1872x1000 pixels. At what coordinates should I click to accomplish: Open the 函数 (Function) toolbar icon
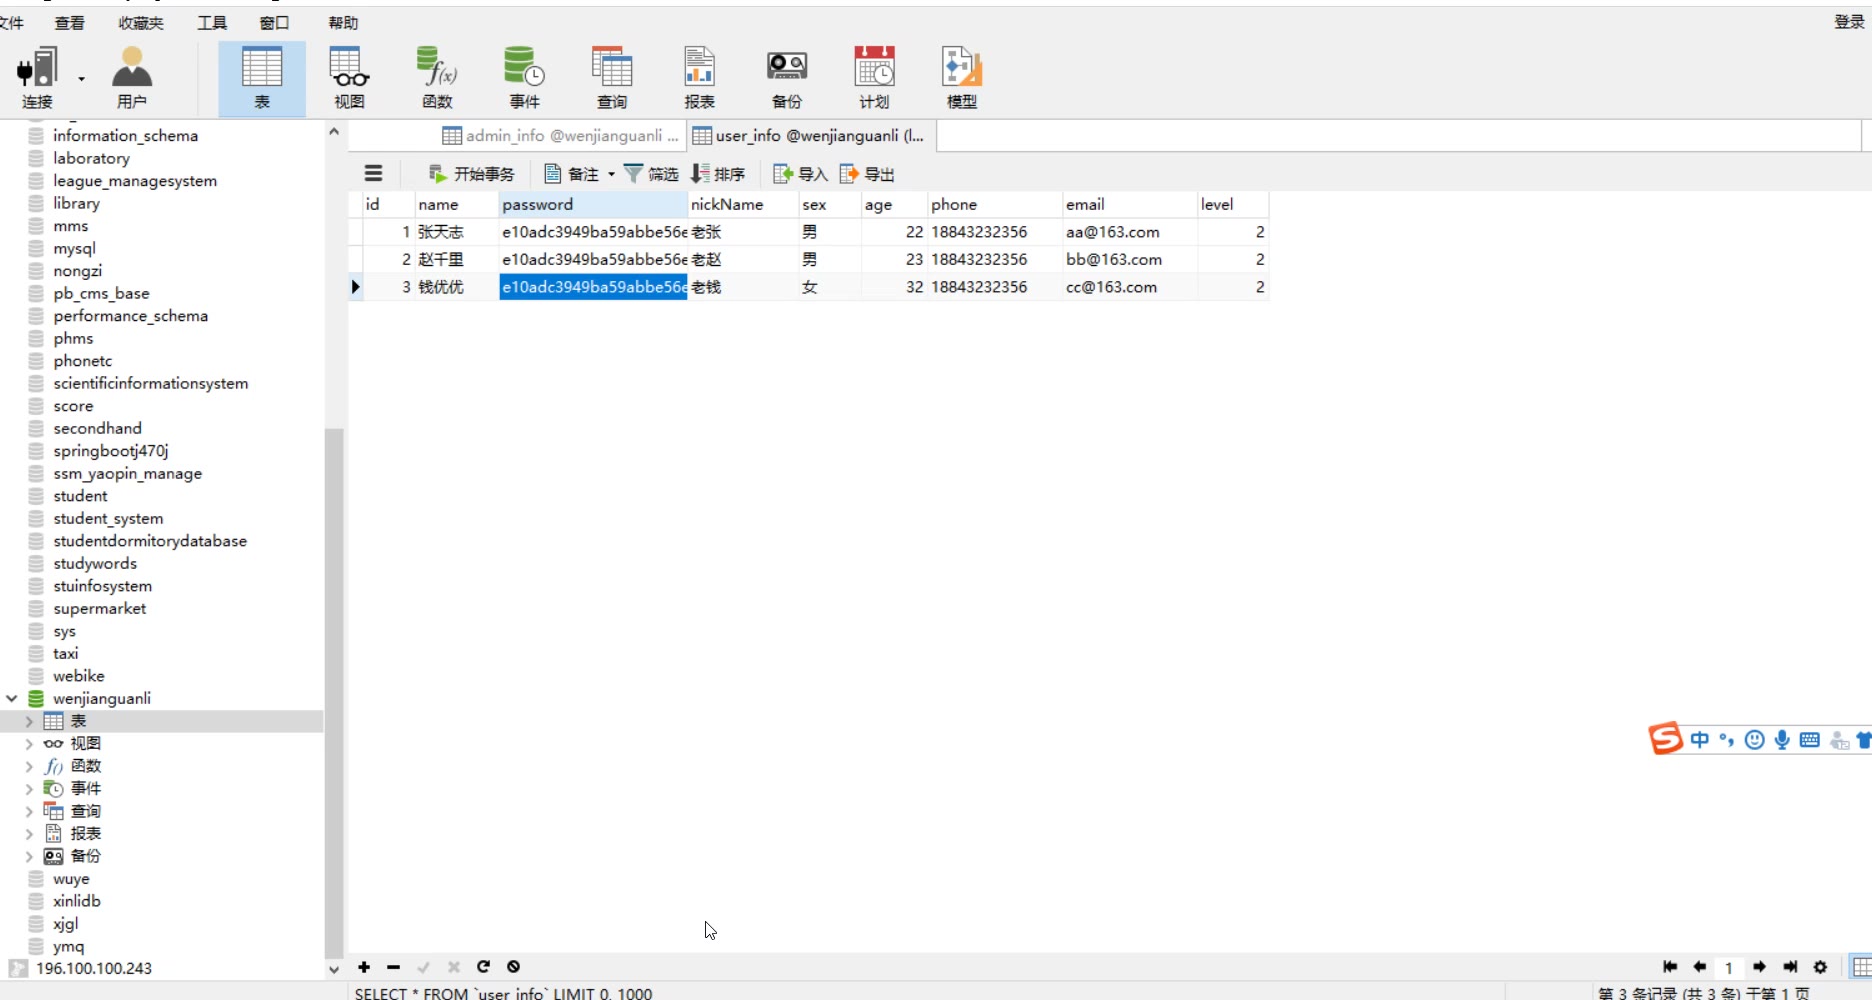437,77
